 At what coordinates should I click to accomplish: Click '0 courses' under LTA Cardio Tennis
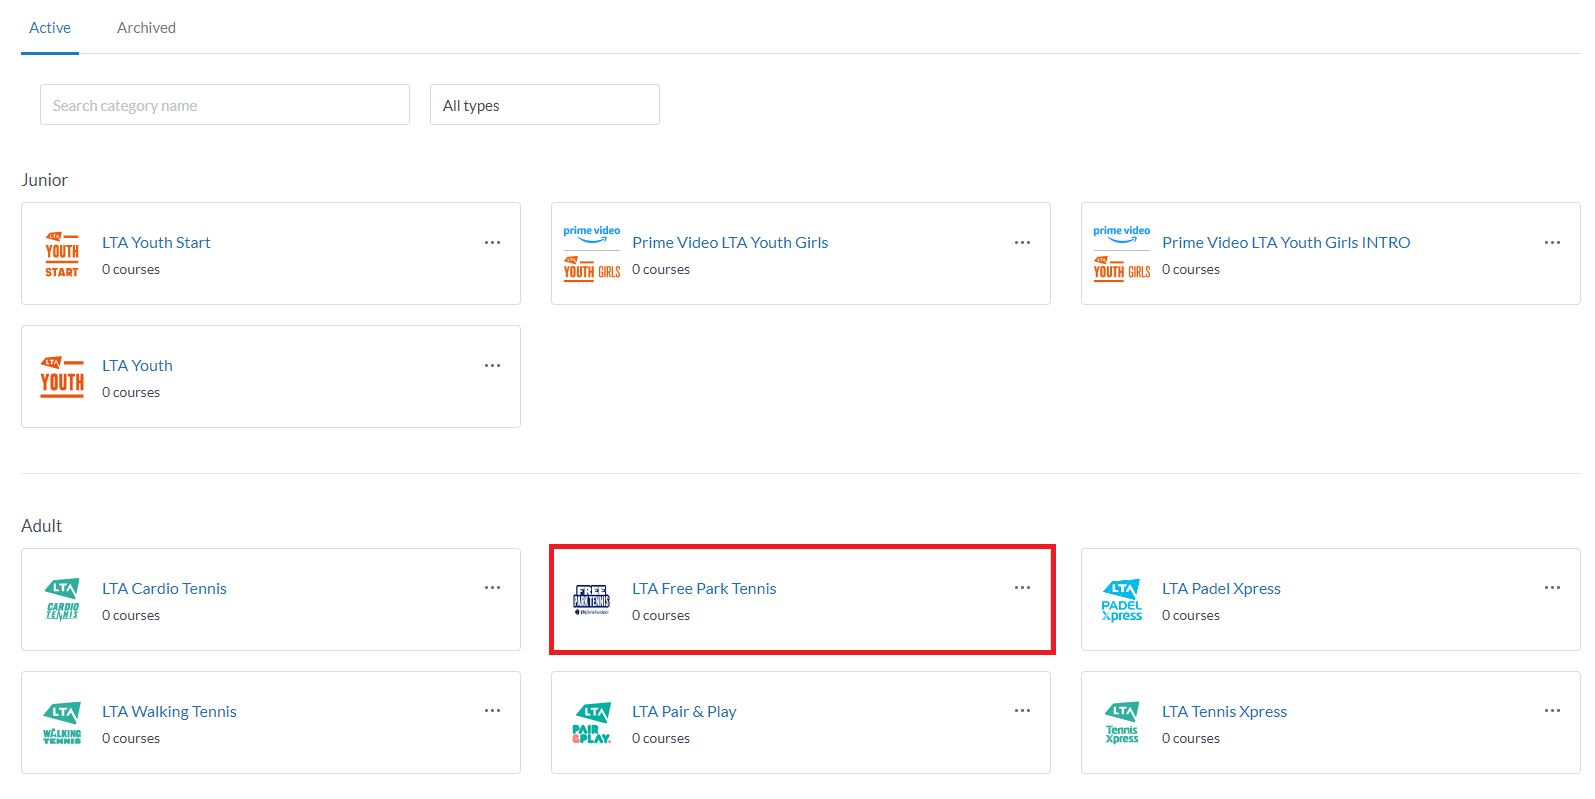tap(131, 615)
